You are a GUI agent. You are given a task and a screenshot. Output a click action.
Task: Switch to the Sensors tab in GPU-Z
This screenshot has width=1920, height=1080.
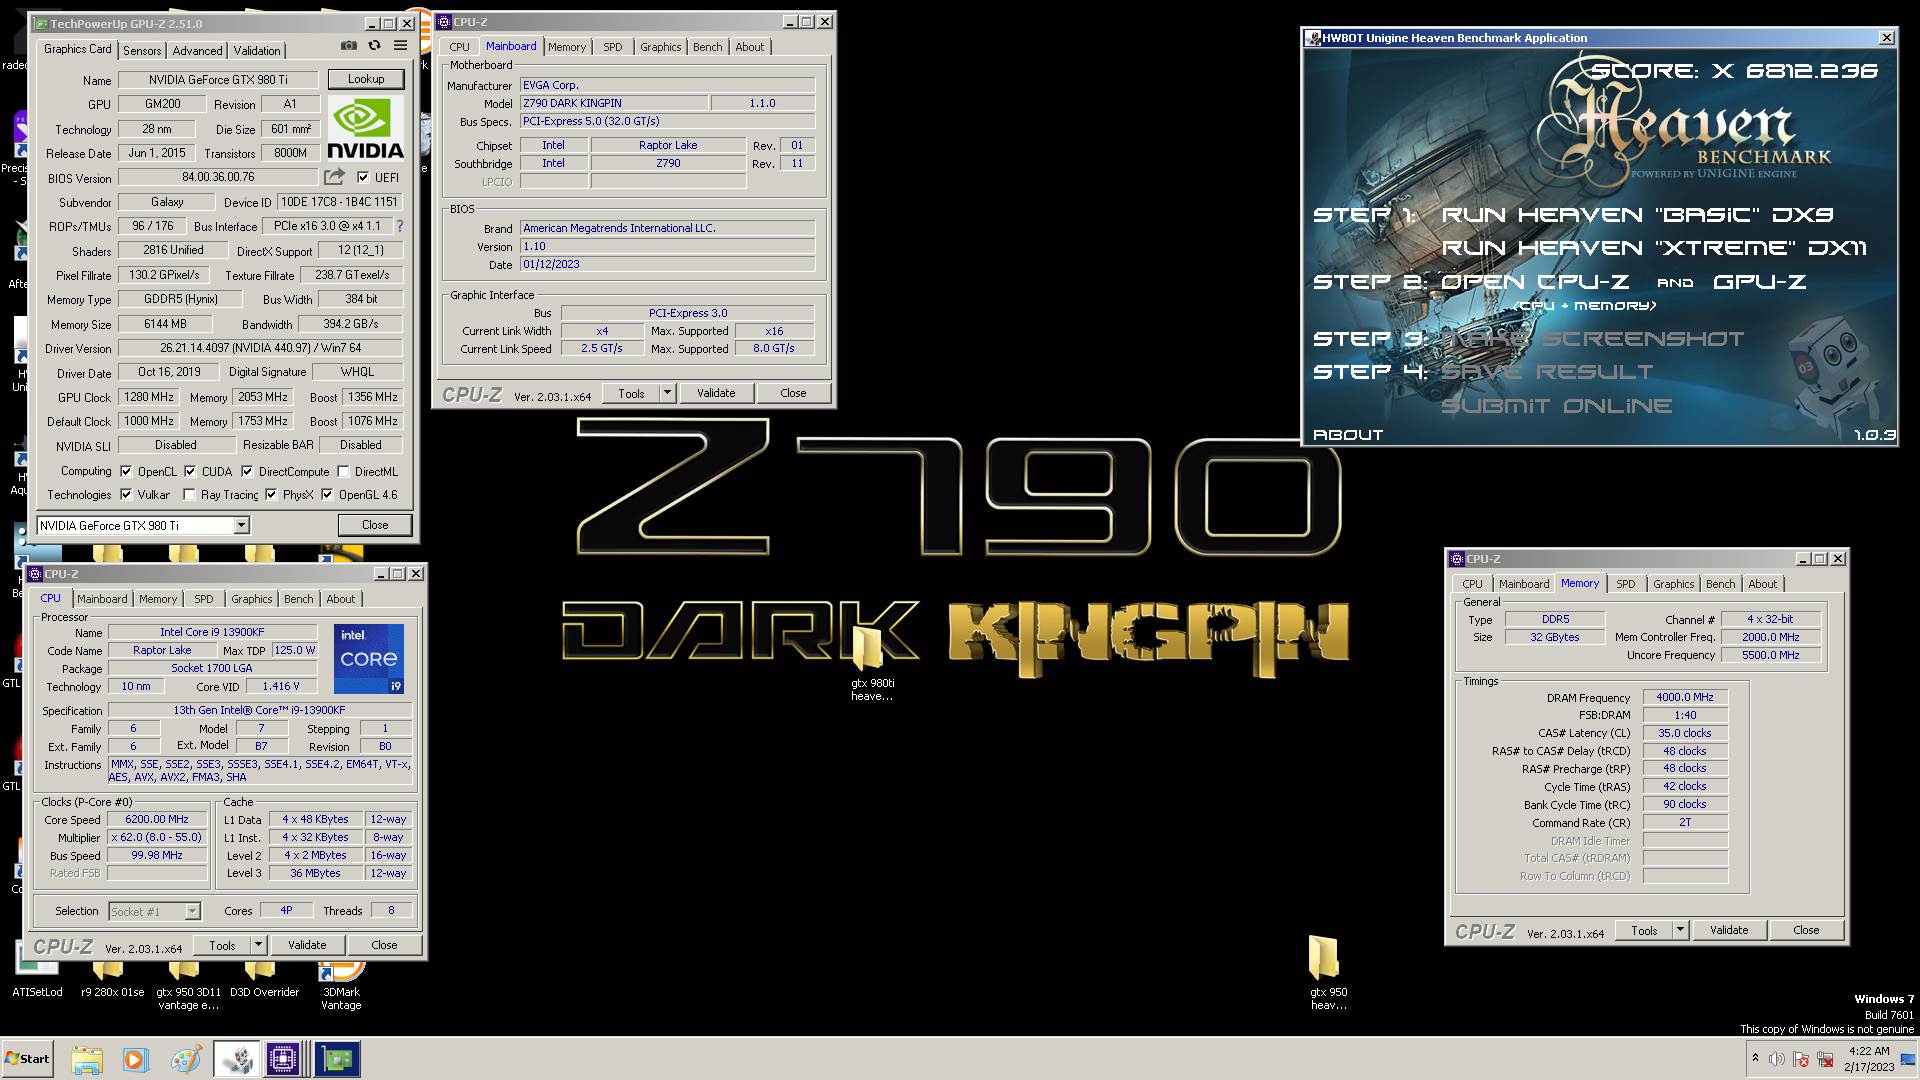(x=142, y=50)
